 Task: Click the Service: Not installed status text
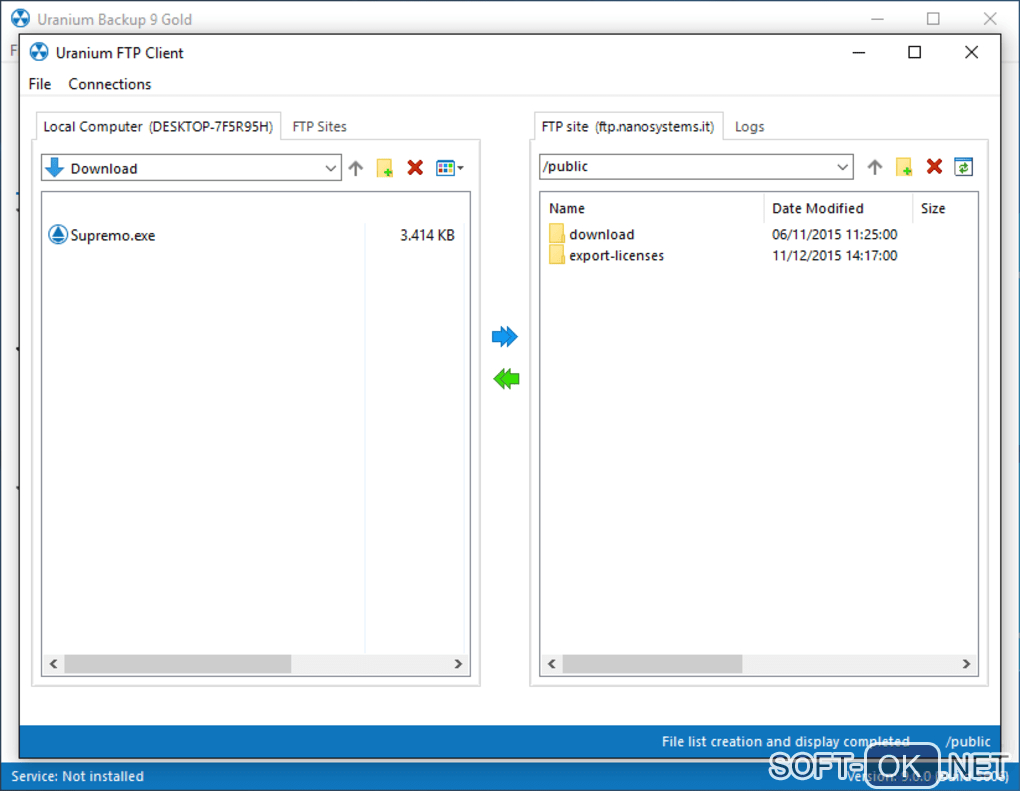point(77,776)
